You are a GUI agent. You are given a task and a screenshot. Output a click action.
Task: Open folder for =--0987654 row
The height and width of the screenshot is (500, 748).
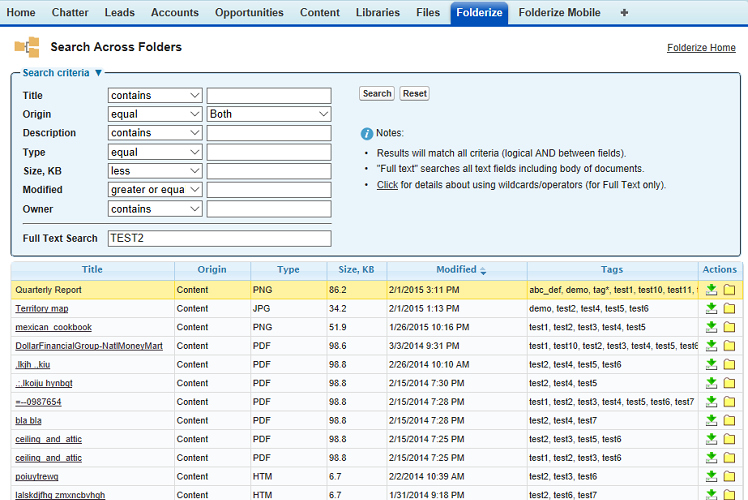729,401
